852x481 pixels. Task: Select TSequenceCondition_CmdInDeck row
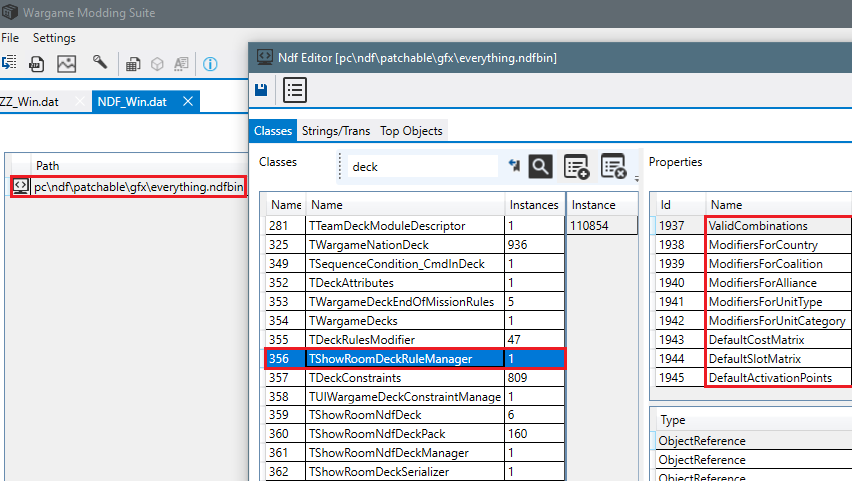415,264
